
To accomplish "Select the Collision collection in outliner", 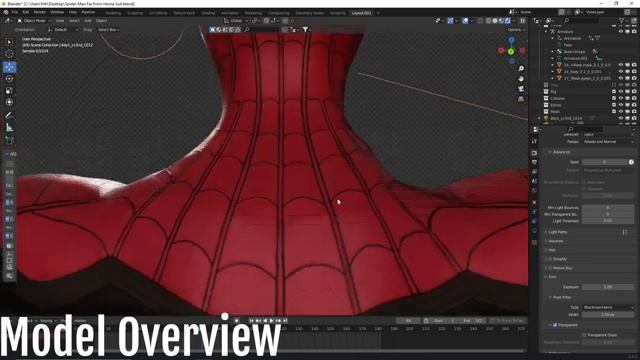I will [558, 98].
